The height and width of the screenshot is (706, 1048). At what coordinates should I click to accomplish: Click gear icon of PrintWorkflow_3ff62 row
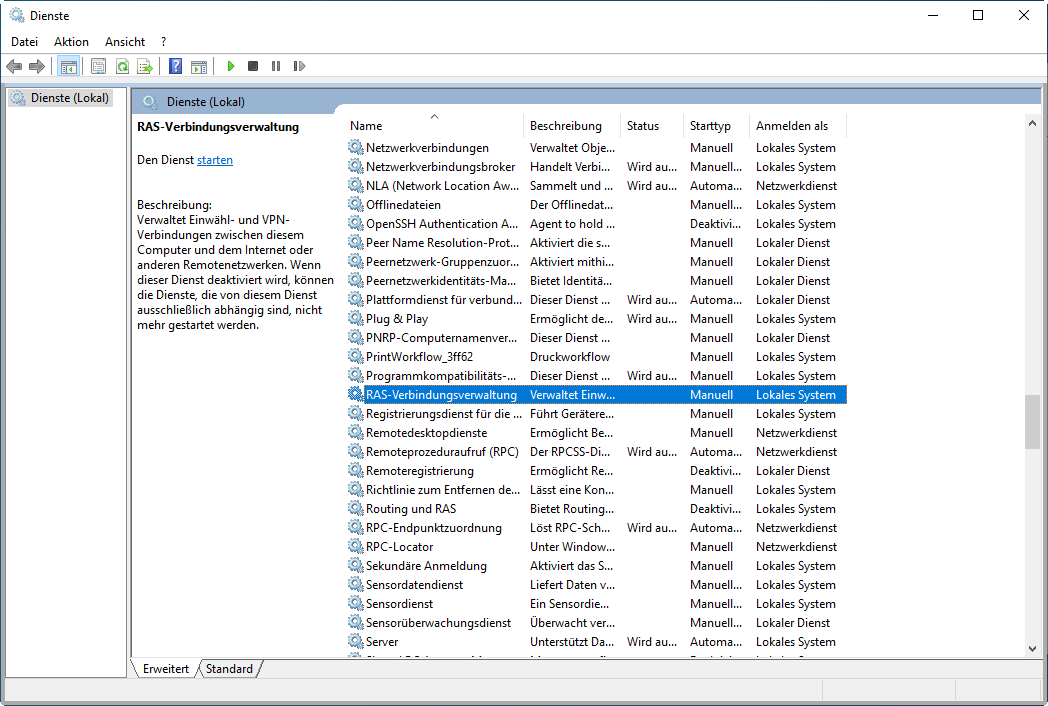356,356
